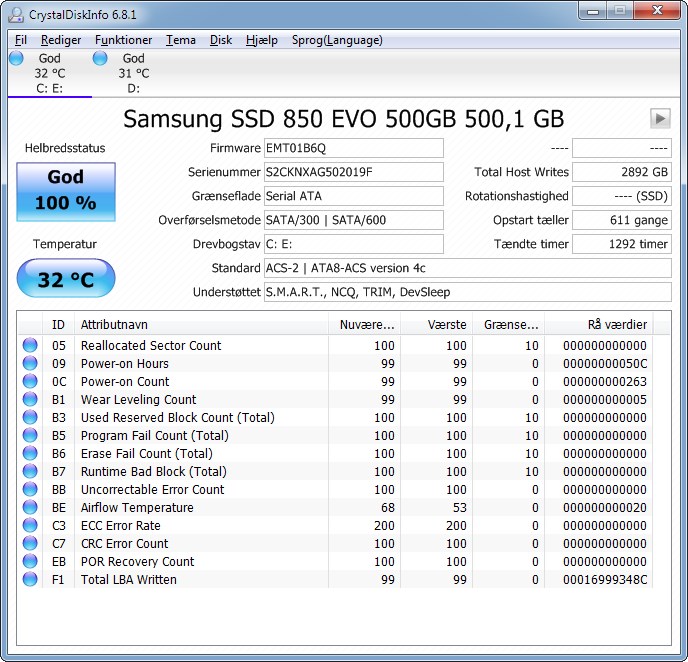Click the Grænseflade field Serial ATA
This screenshot has height=662, width=688.
coord(354,196)
